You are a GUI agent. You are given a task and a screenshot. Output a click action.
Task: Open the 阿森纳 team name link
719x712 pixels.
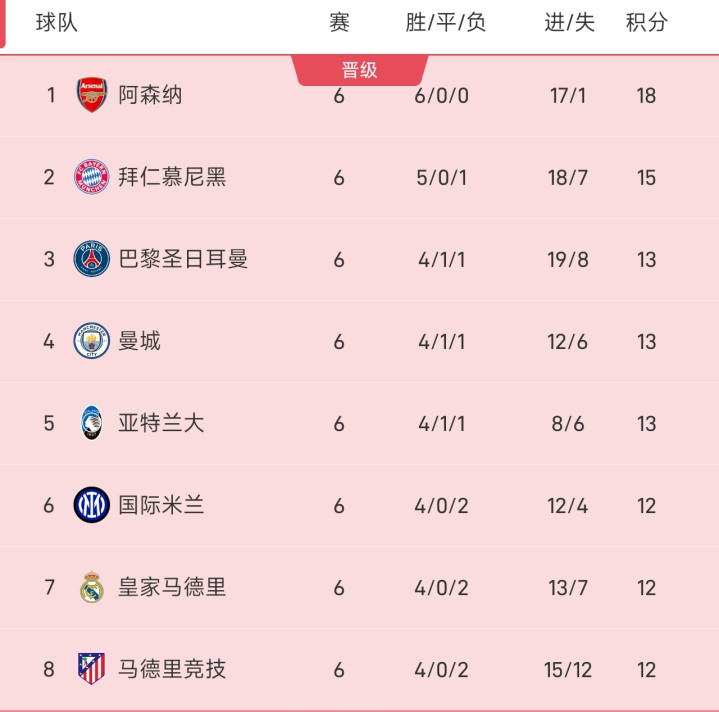tap(150, 95)
